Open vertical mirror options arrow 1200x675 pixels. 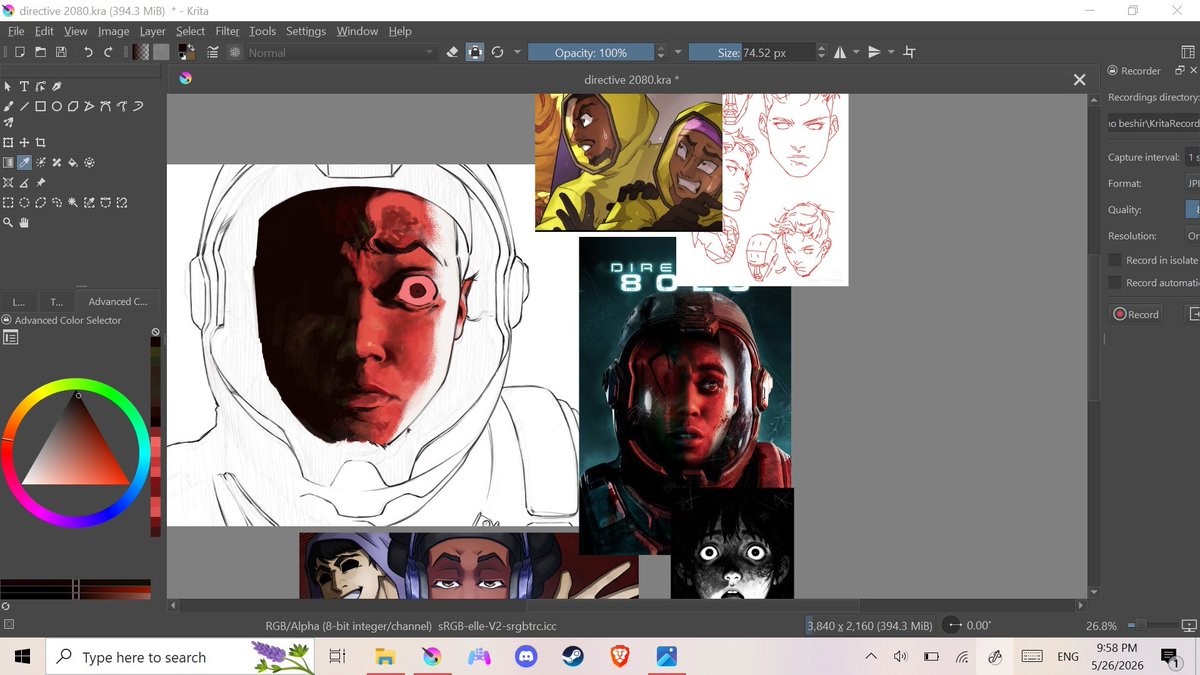[890, 52]
